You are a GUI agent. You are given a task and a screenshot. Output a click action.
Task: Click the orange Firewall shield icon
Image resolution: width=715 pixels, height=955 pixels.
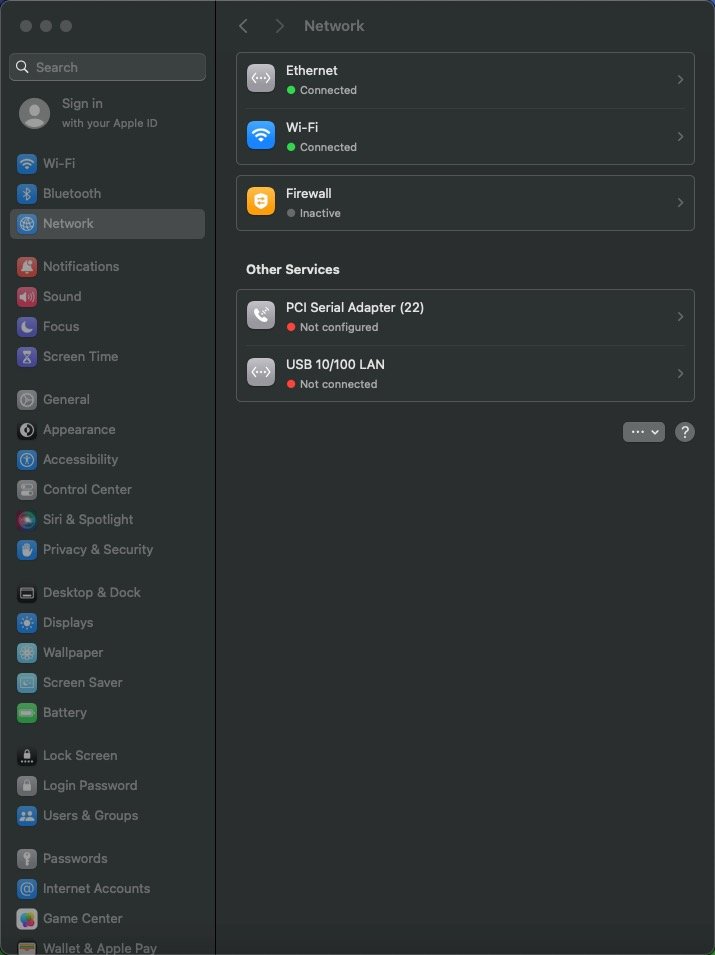261,202
